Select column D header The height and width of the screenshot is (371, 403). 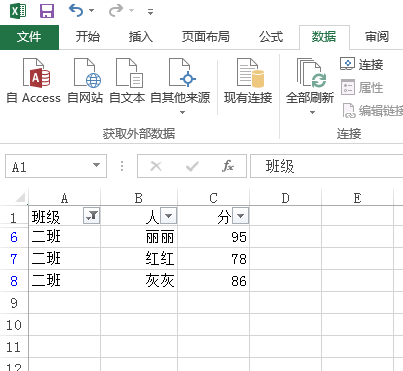pyautogui.click(x=286, y=198)
